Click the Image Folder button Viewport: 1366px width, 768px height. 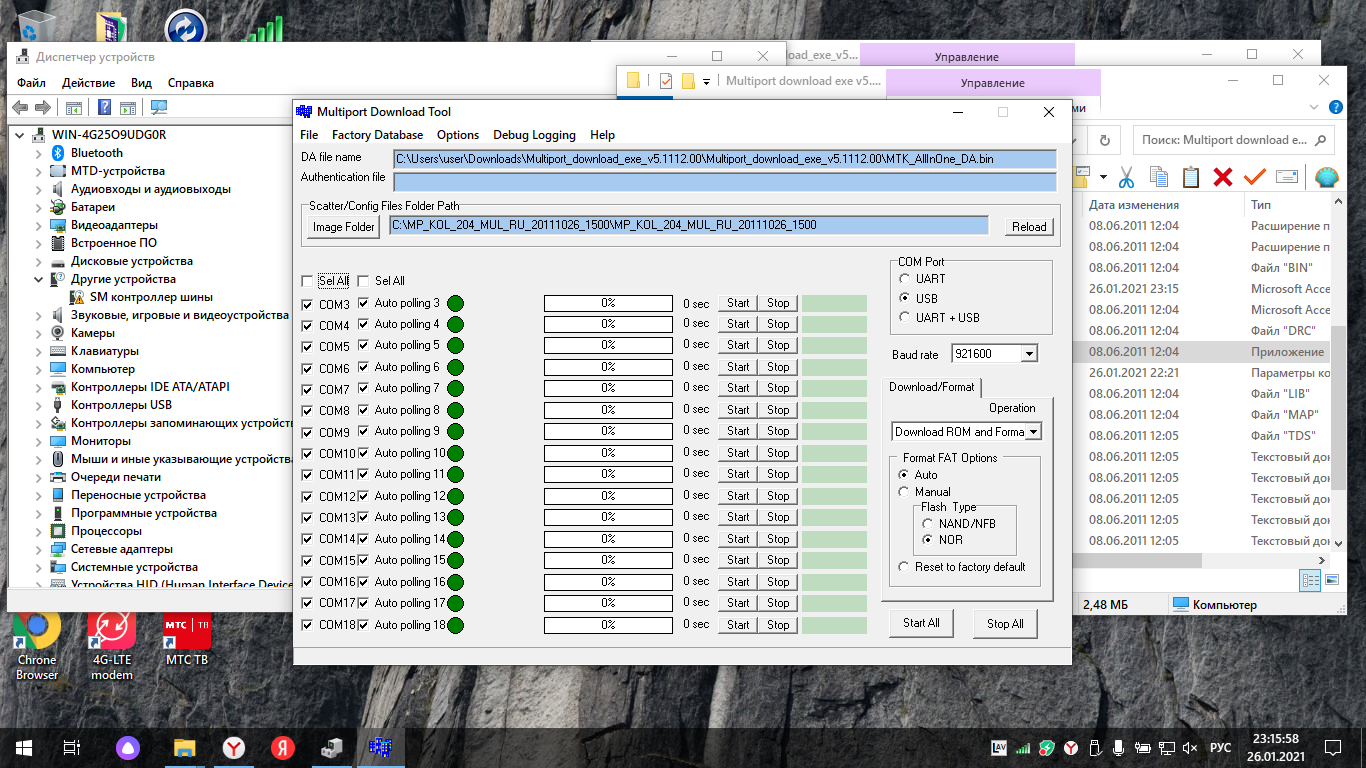click(343, 227)
